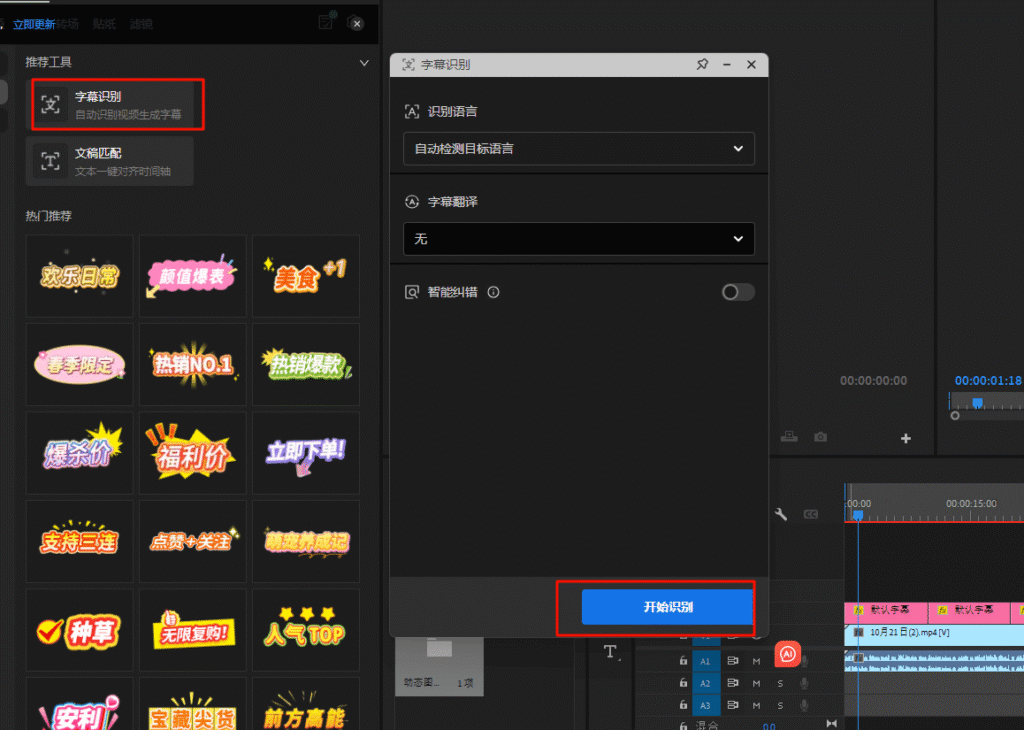Click the Type tool icon
The height and width of the screenshot is (730, 1024).
pyautogui.click(x=610, y=653)
